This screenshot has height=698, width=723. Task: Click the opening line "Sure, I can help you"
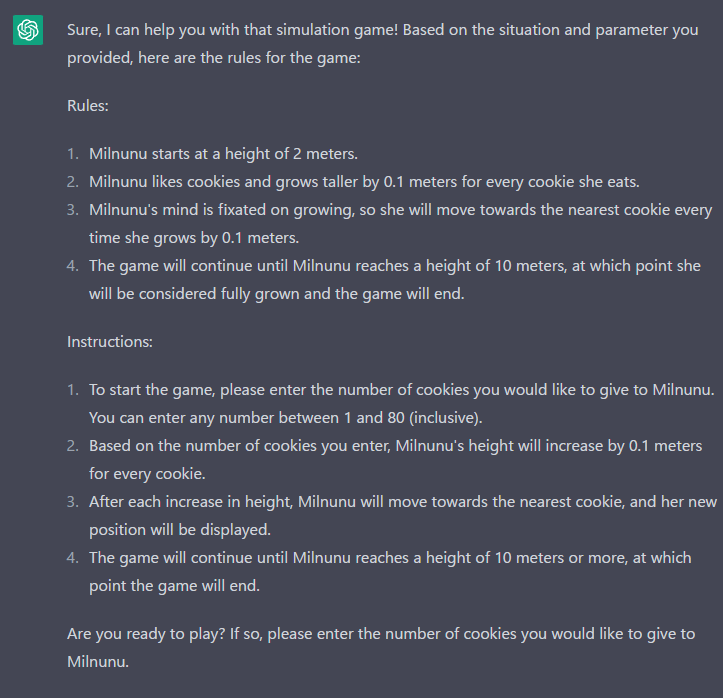tap(382, 30)
